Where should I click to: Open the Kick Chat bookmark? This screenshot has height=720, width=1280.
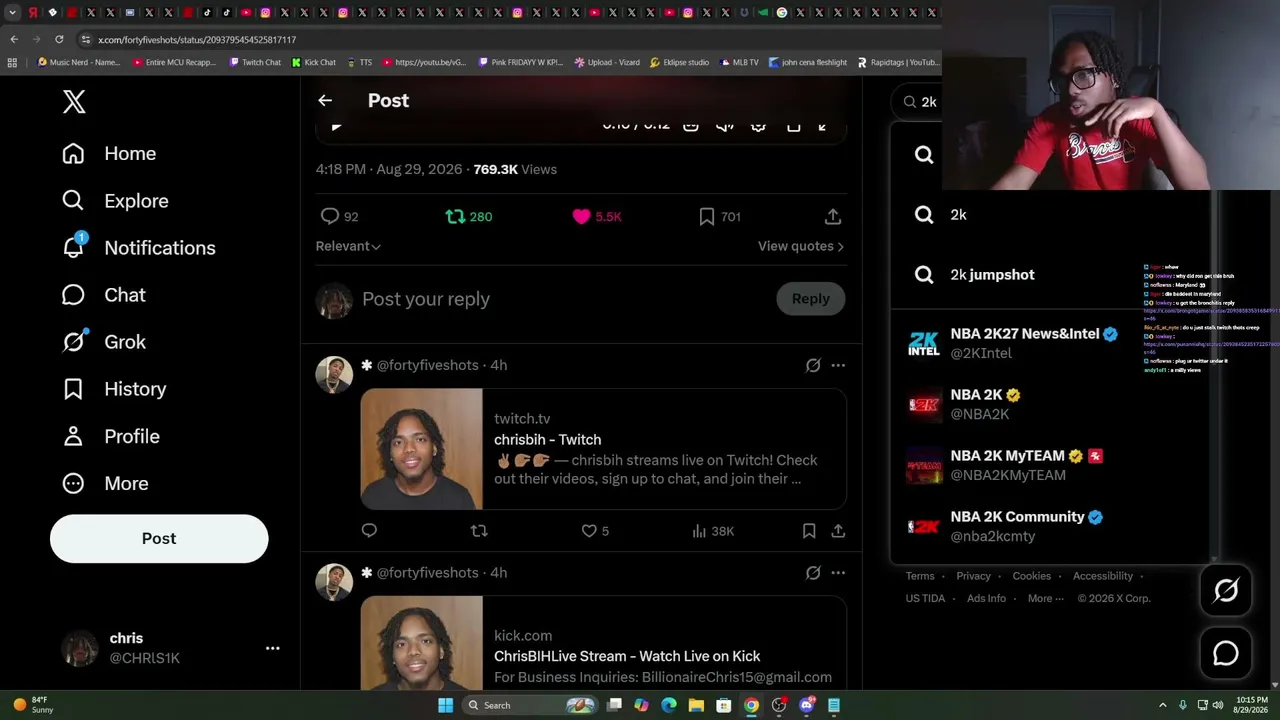point(314,62)
